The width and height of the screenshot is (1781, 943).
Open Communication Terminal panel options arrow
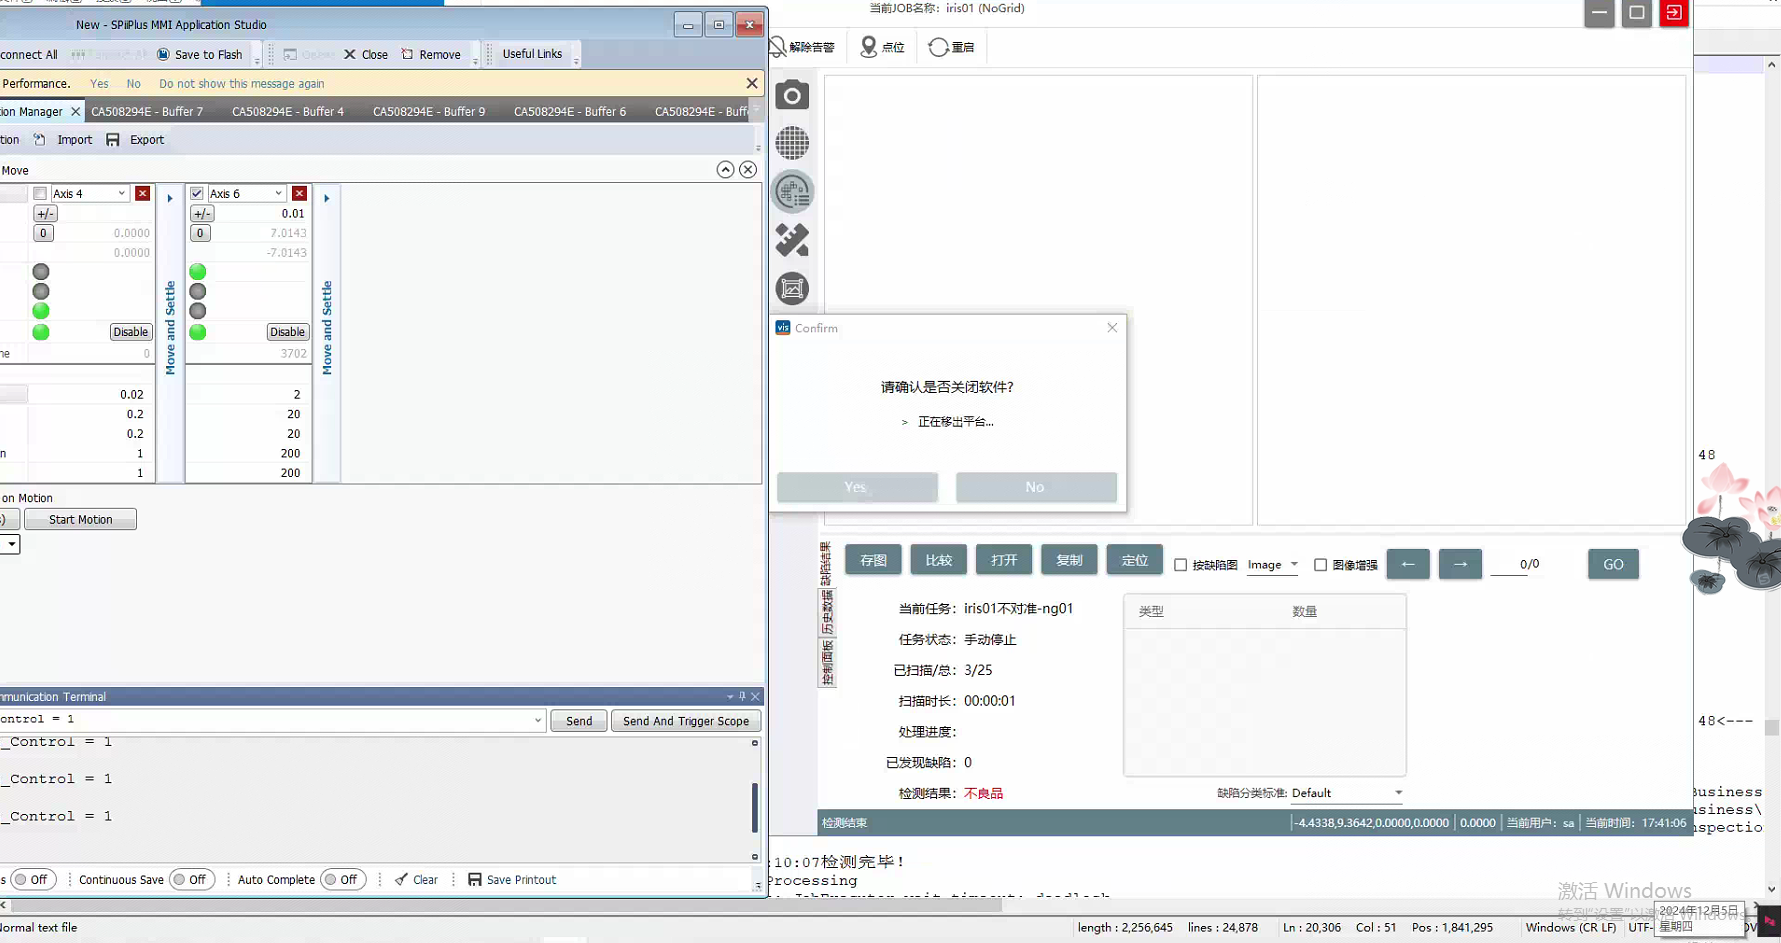730,696
